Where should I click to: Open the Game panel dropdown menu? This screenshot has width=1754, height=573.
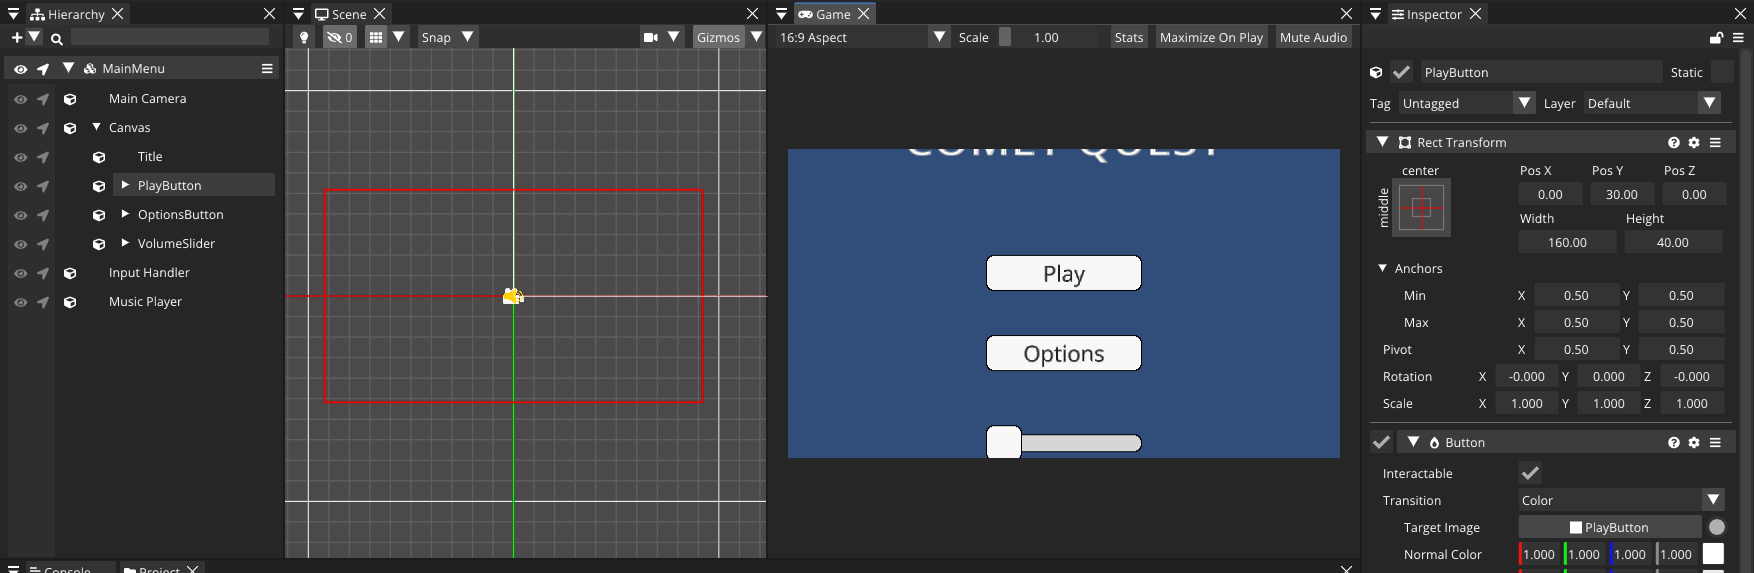pyautogui.click(x=781, y=14)
